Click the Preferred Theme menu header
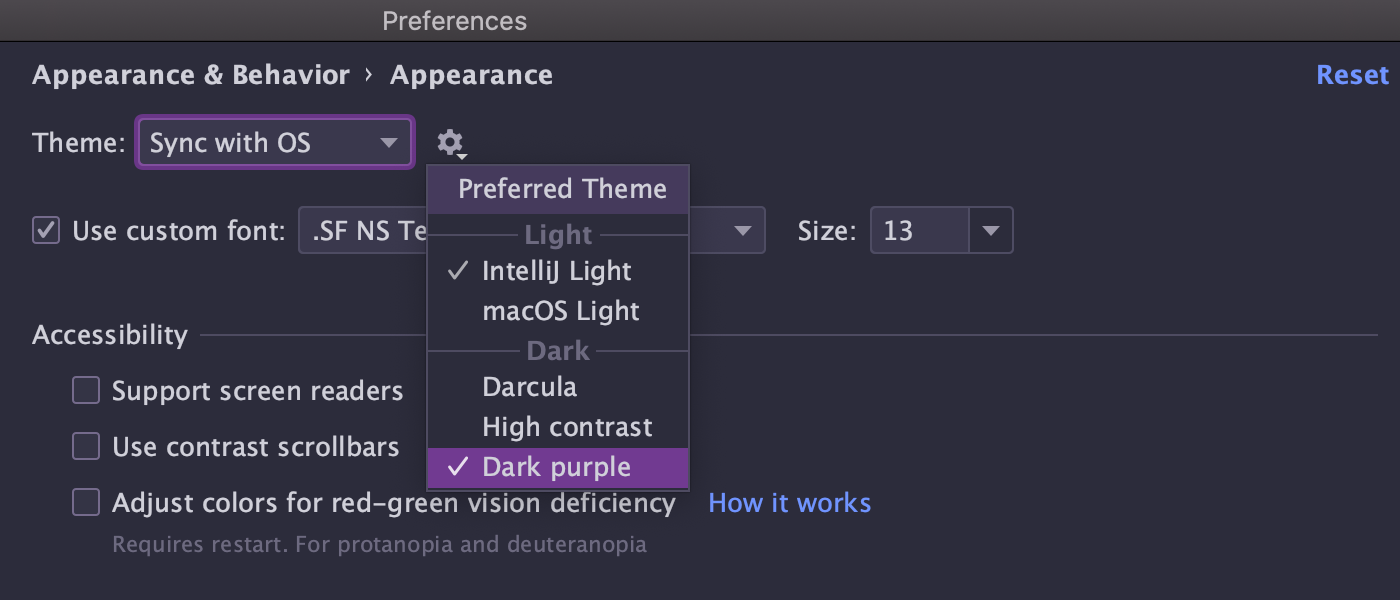1400x600 pixels. click(x=562, y=189)
